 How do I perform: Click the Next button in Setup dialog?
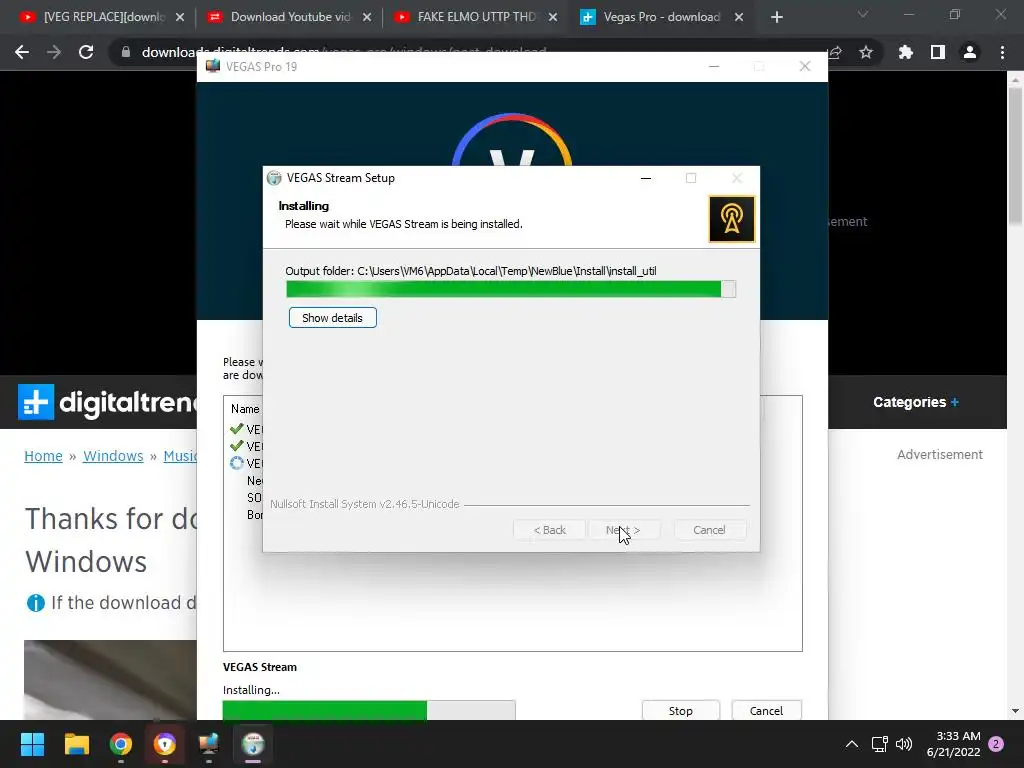[623, 530]
